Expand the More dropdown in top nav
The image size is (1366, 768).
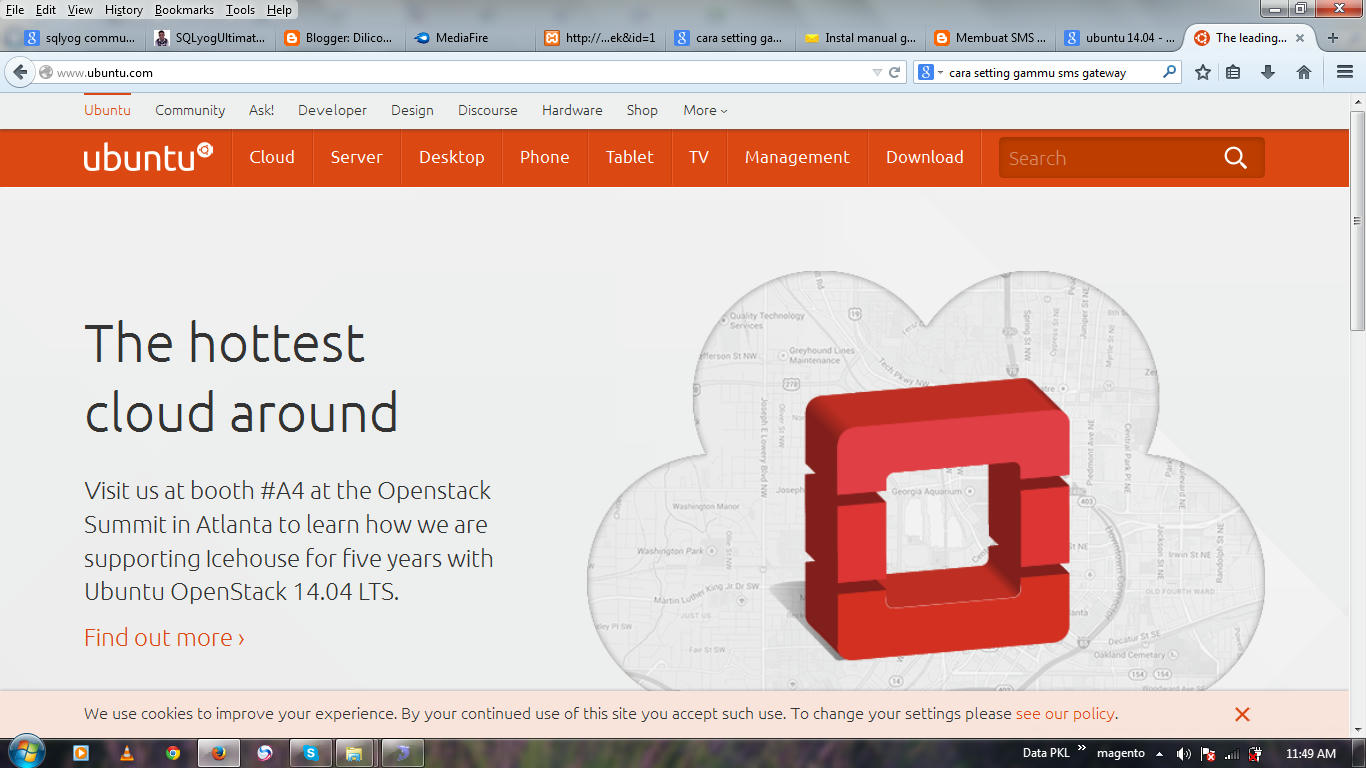pyautogui.click(x=705, y=110)
